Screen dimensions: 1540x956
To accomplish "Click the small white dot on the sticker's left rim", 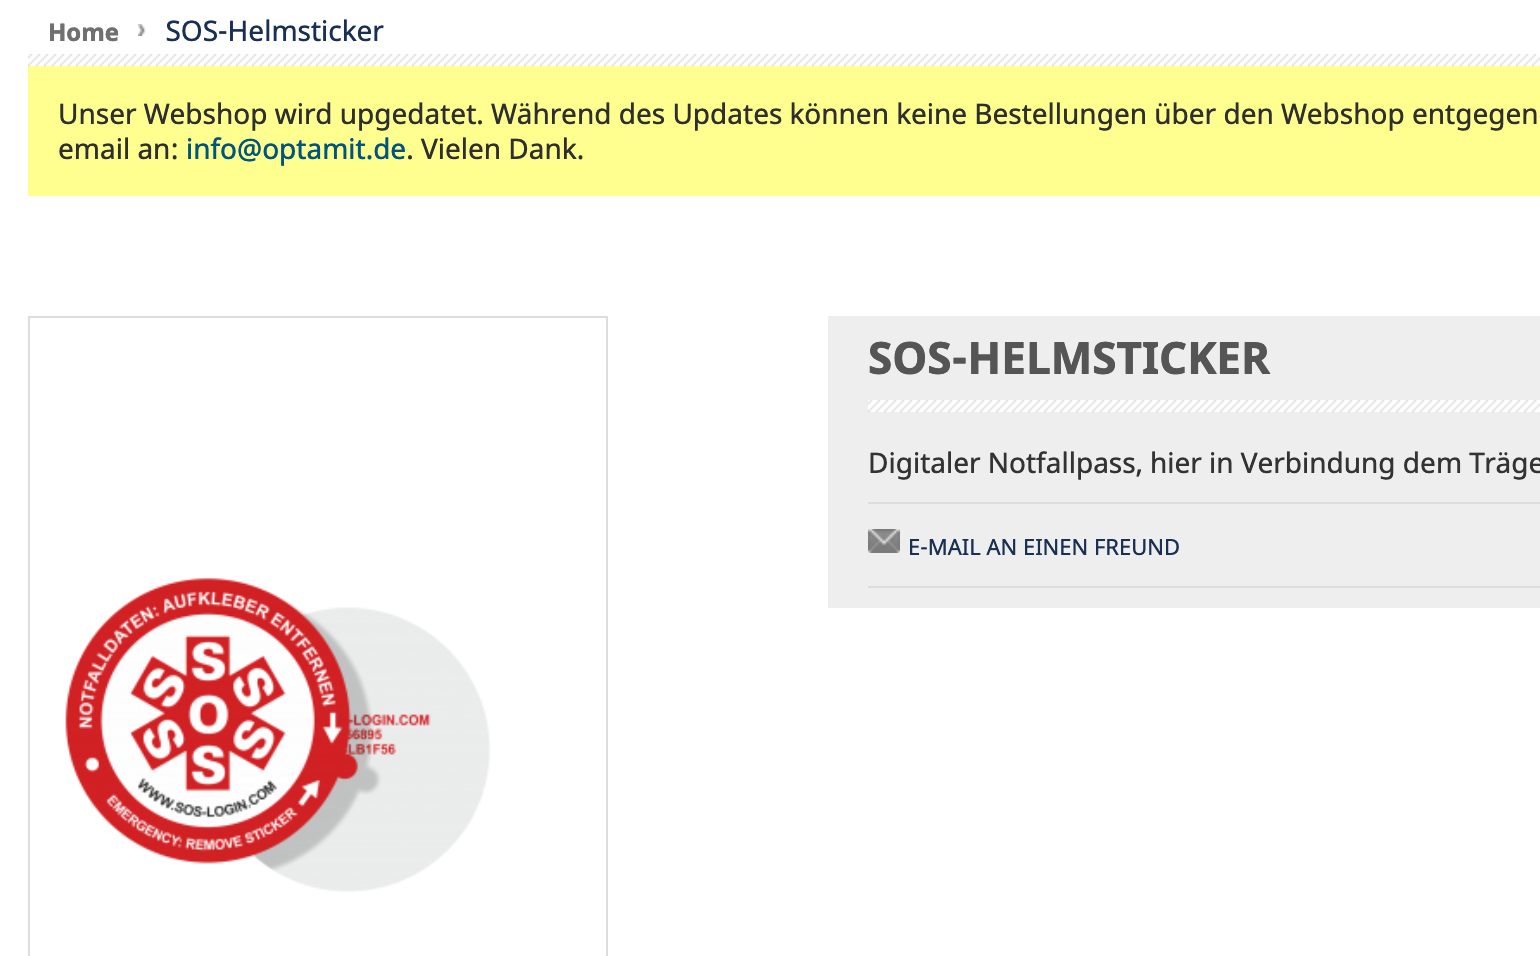I will (x=92, y=765).
